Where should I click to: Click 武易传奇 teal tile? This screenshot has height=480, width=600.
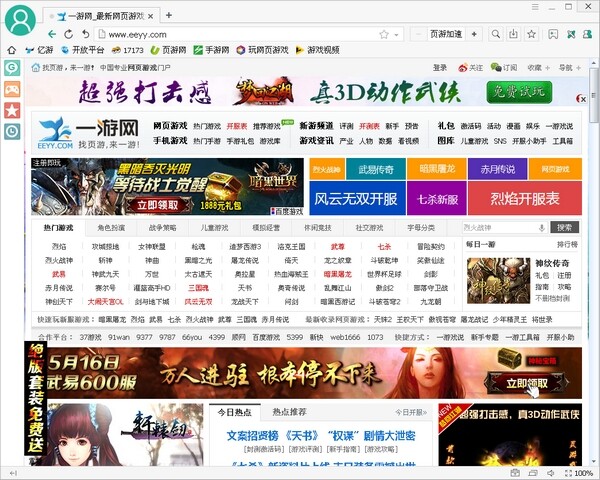[x=376, y=169]
